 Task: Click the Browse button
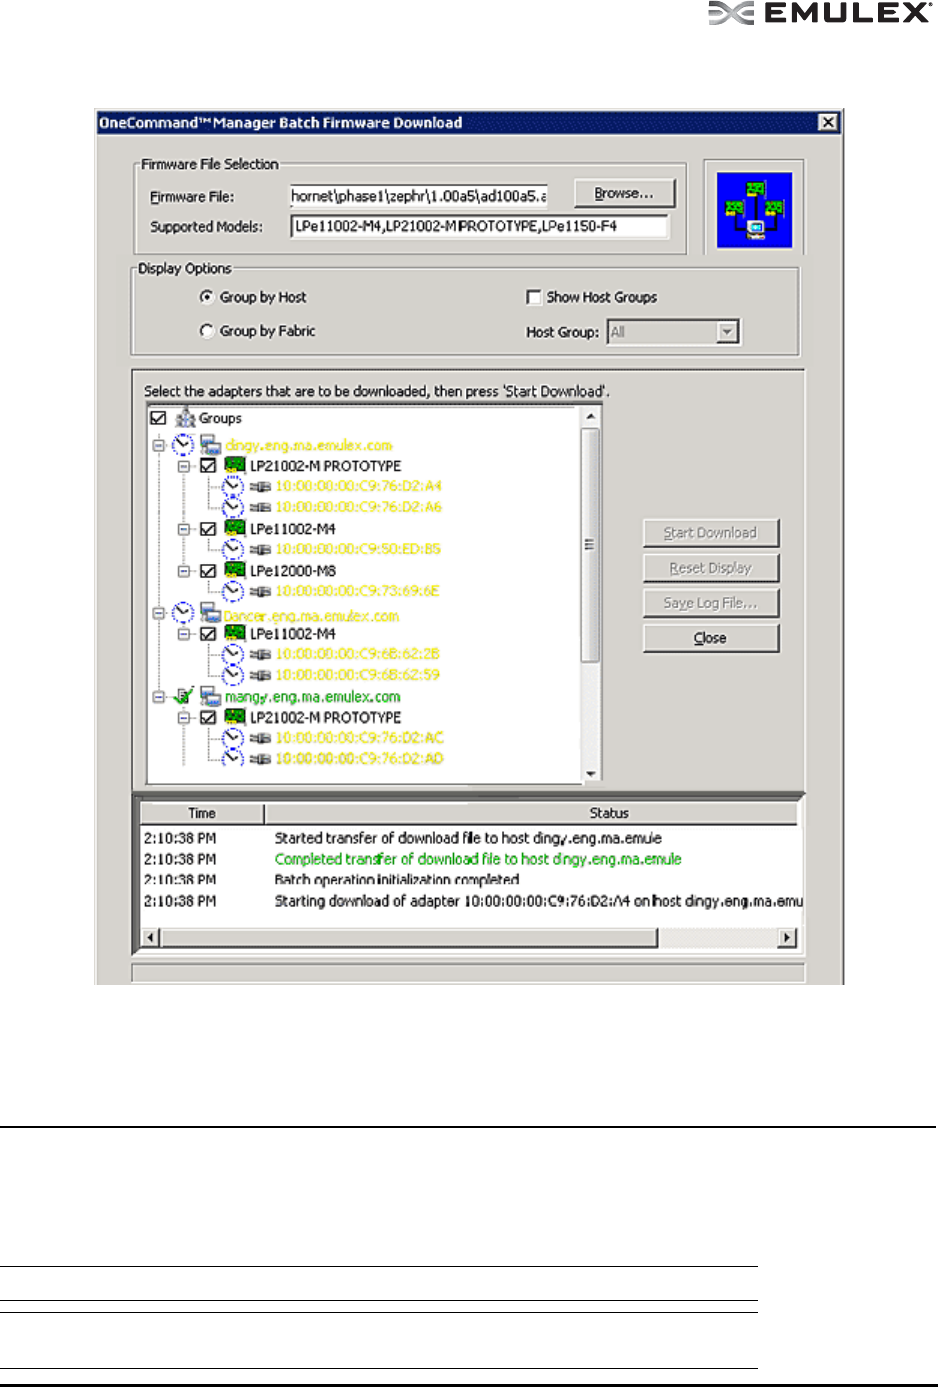[x=624, y=194]
